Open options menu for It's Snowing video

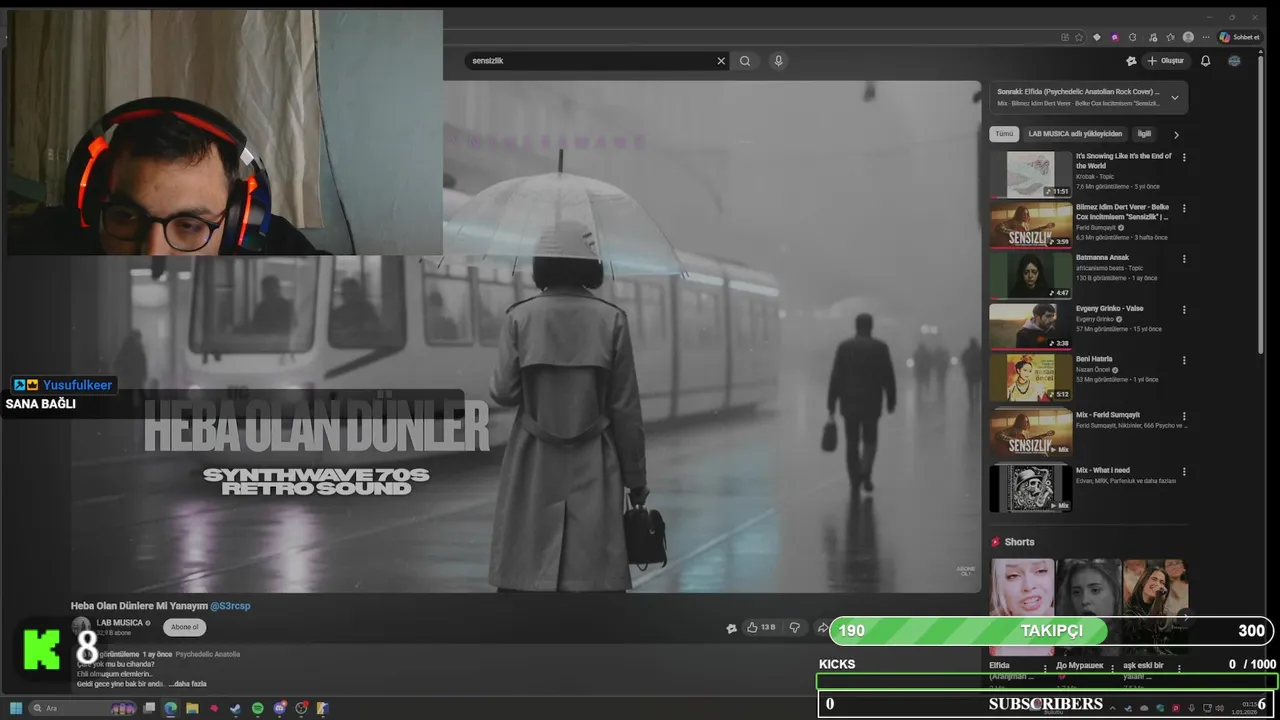(x=1184, y=158)
